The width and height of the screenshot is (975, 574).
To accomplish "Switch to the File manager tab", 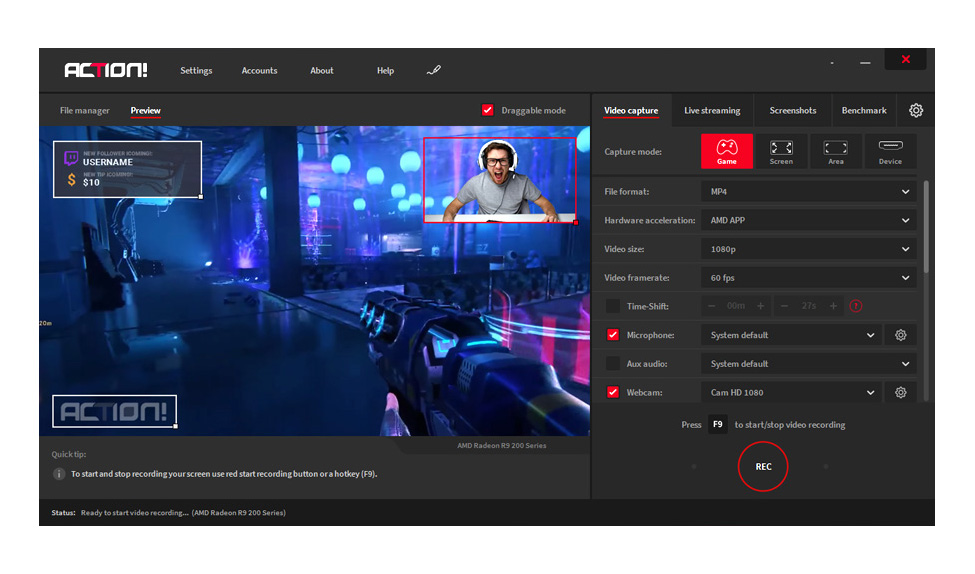I will click(85, 110).
